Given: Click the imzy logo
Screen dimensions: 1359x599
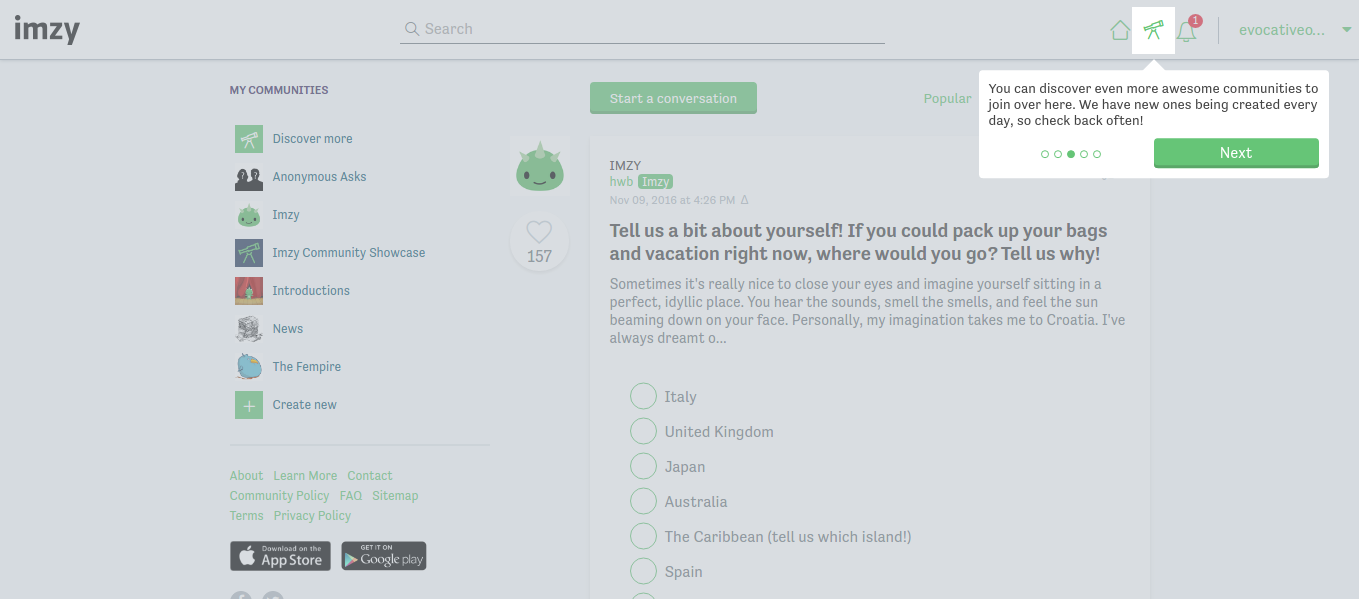Looking at the screenshot, I should [47, 30].
